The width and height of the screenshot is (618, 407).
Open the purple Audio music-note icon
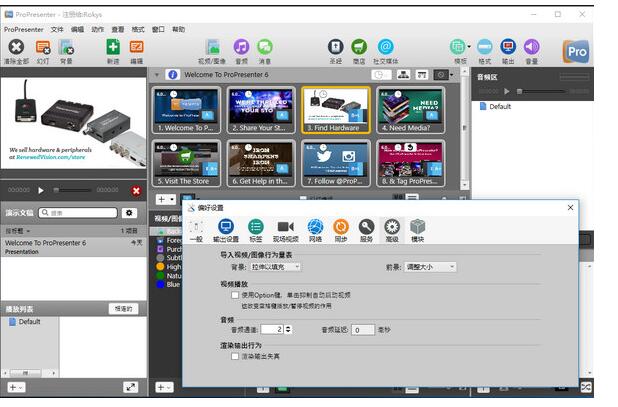(241, 47)
